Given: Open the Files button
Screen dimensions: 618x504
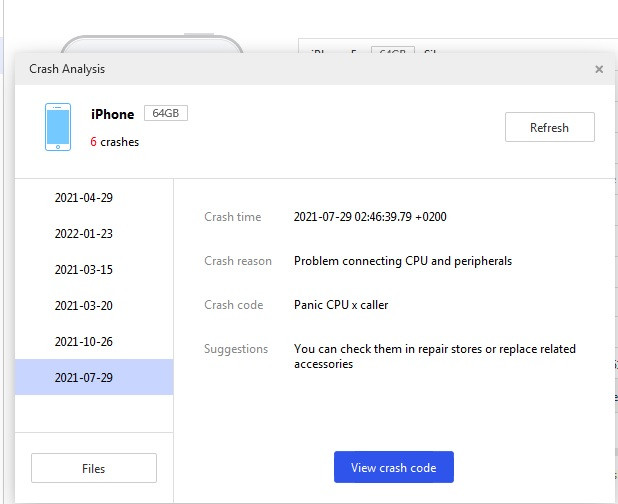Looking at the screenshot, I should pyautogui.click(x=94, y=468).
